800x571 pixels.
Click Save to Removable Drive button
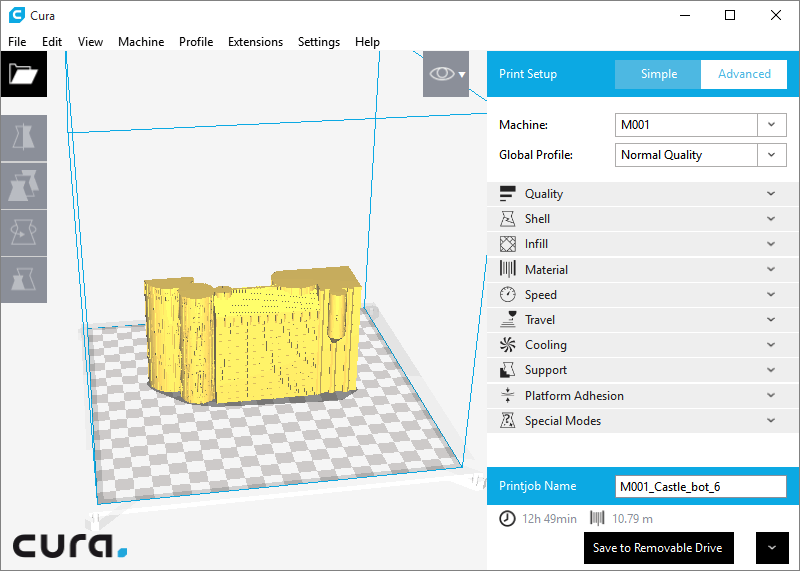tap(659, 548)
